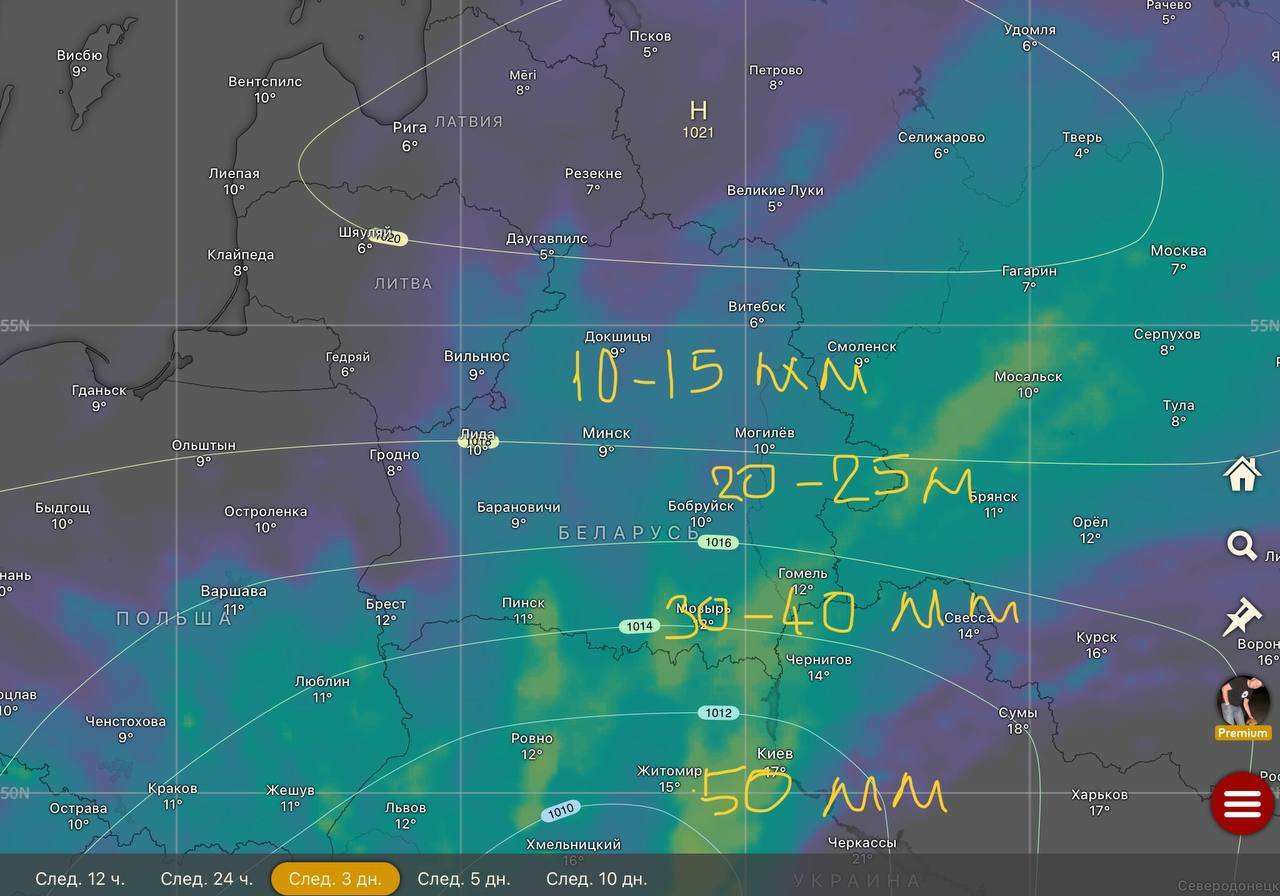Click the Докшицы city label
This screenshot has width=1280, height=896.
(x=617, y=336)
